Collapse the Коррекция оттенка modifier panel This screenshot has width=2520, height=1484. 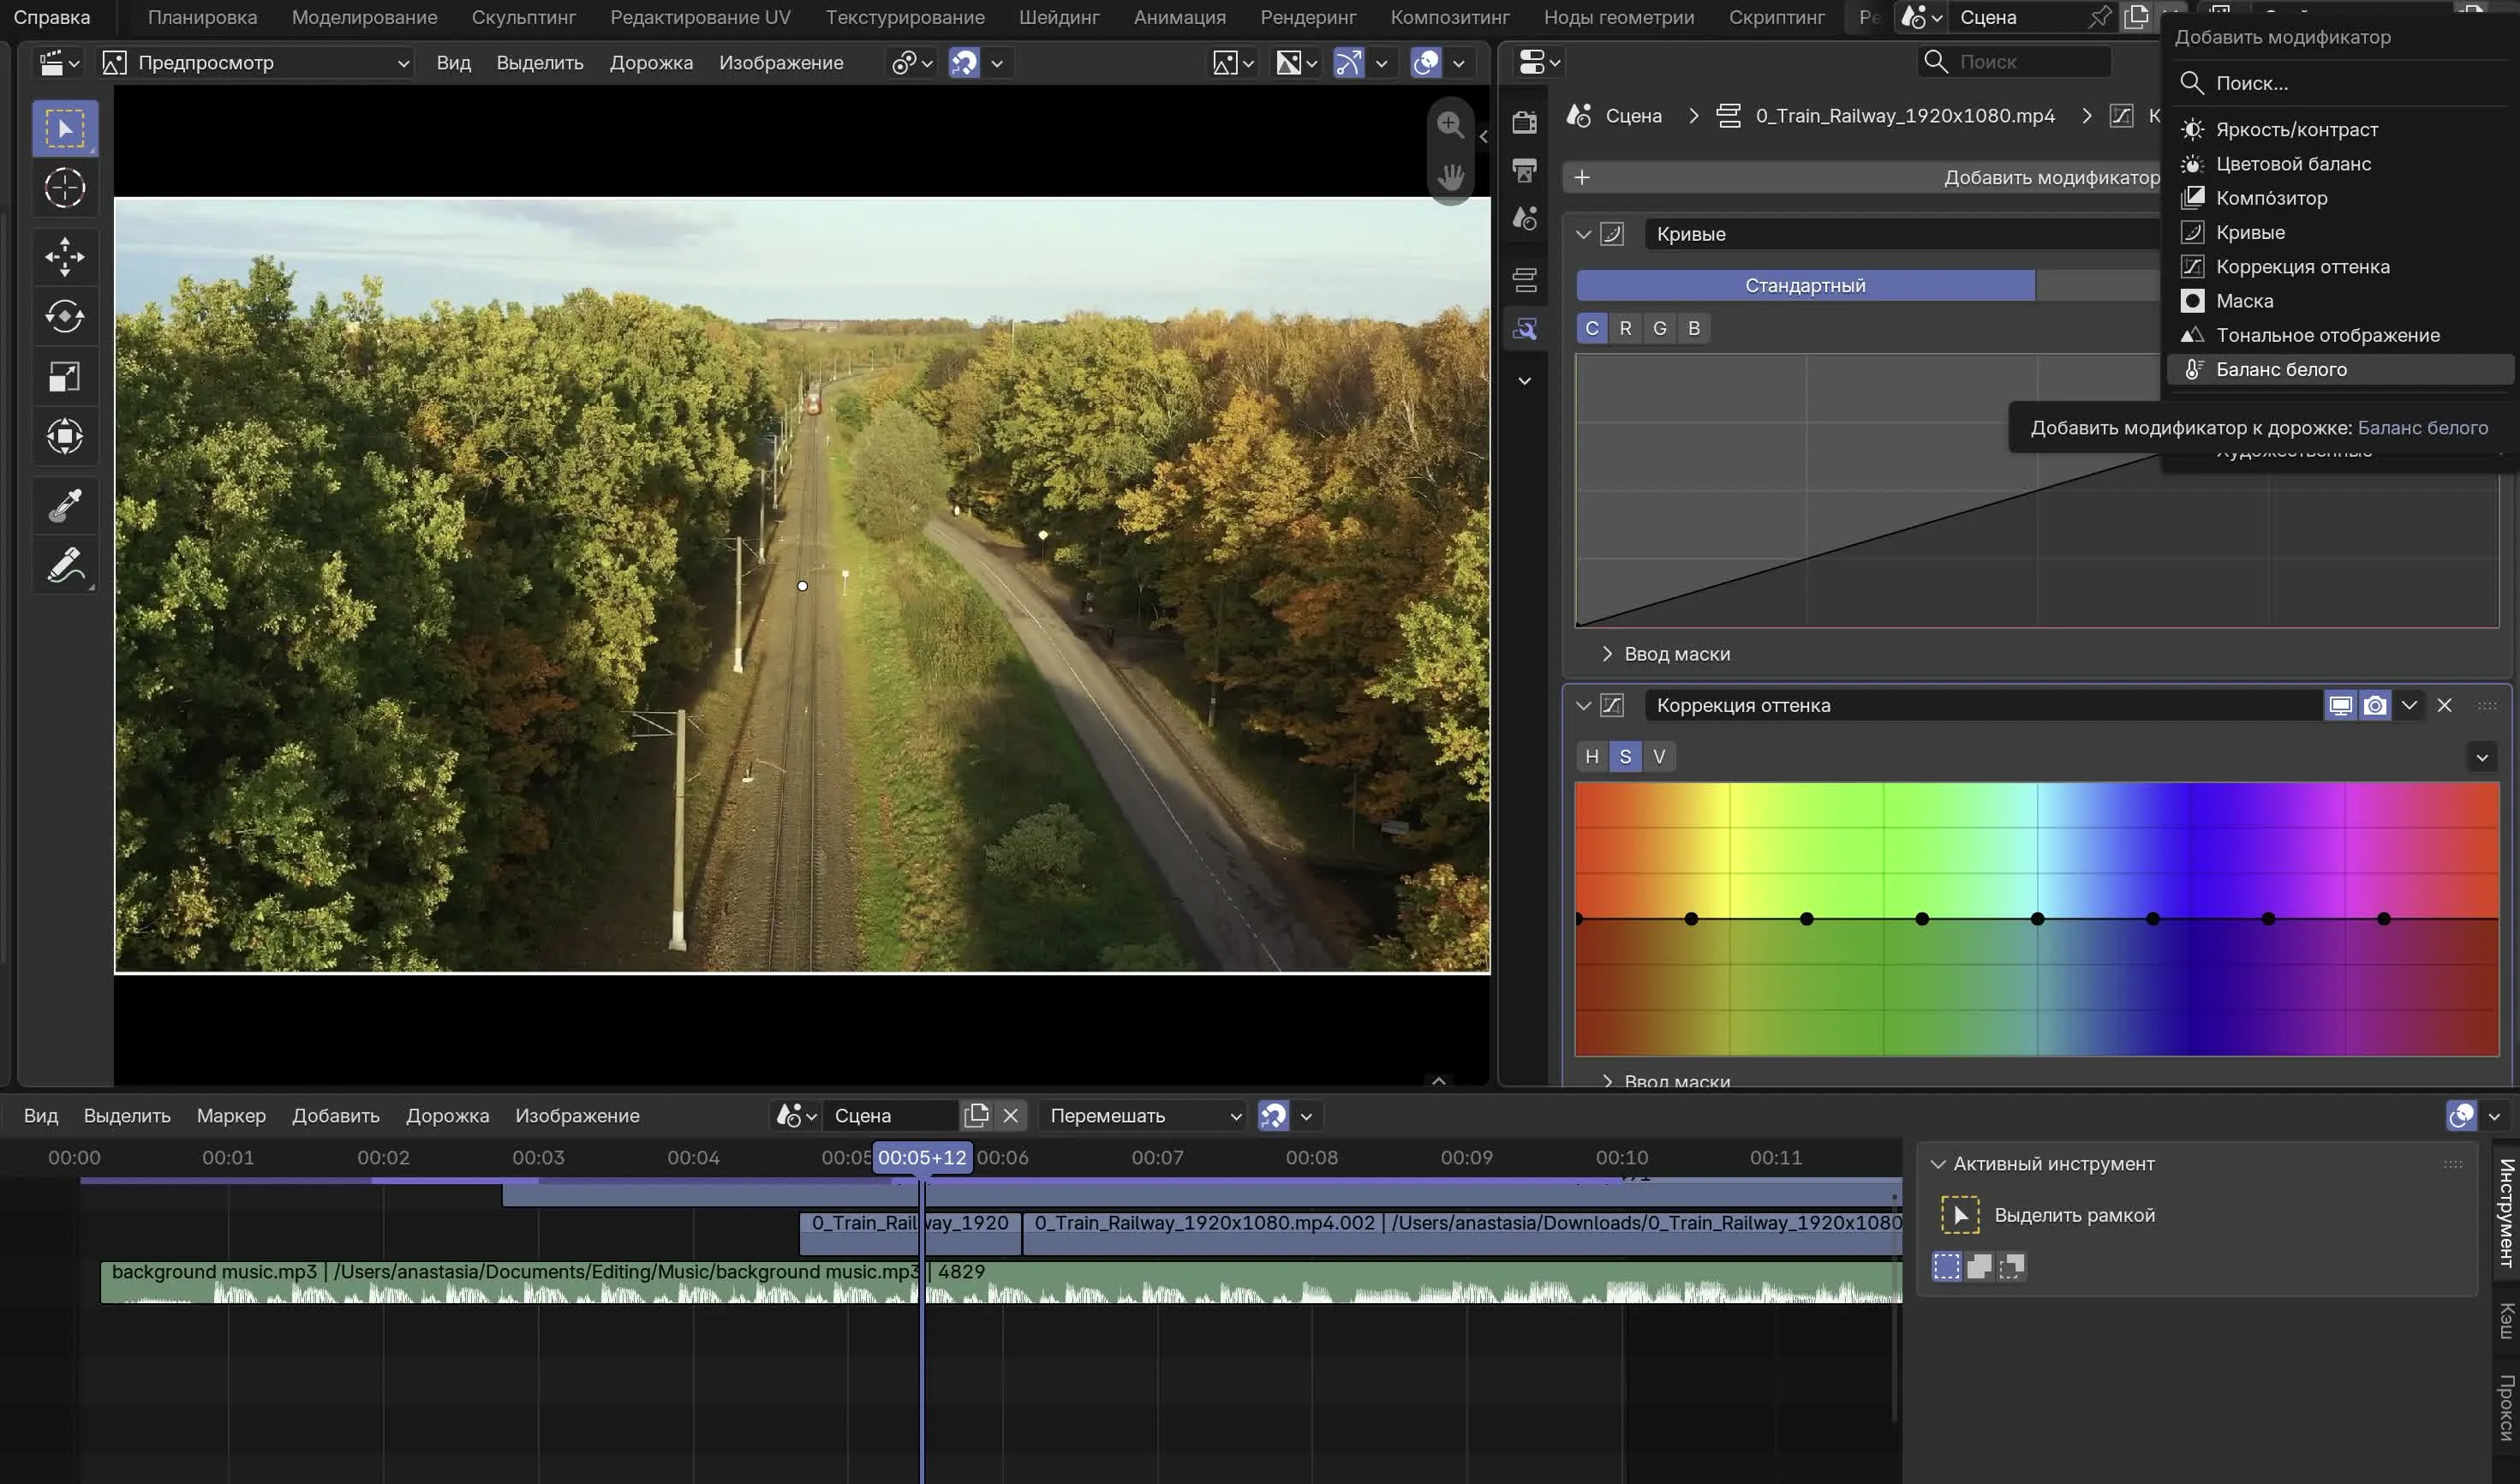tap(1583, 705)
